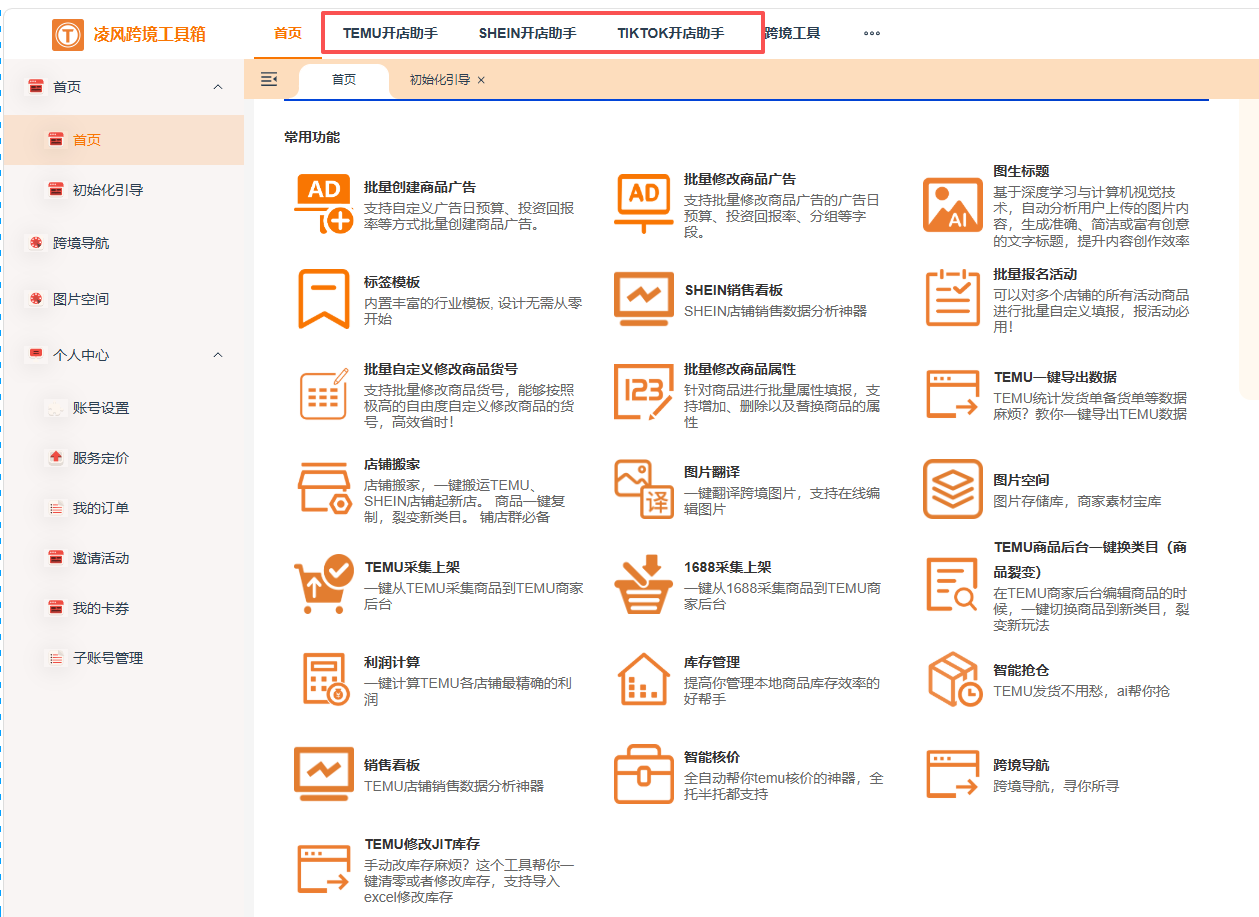Open the TEMU采集上架 cart icon
1259x917 pixels.
pyautogui.click(x=324, y=584)
